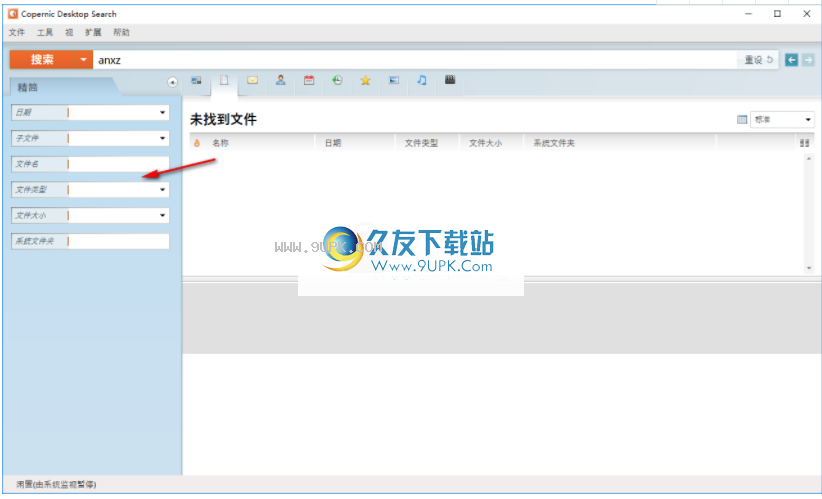Click the view layout icon beside 标准
Image resolution: width=822 pixels, height=499 pixels.
click(x=742, y=120)
